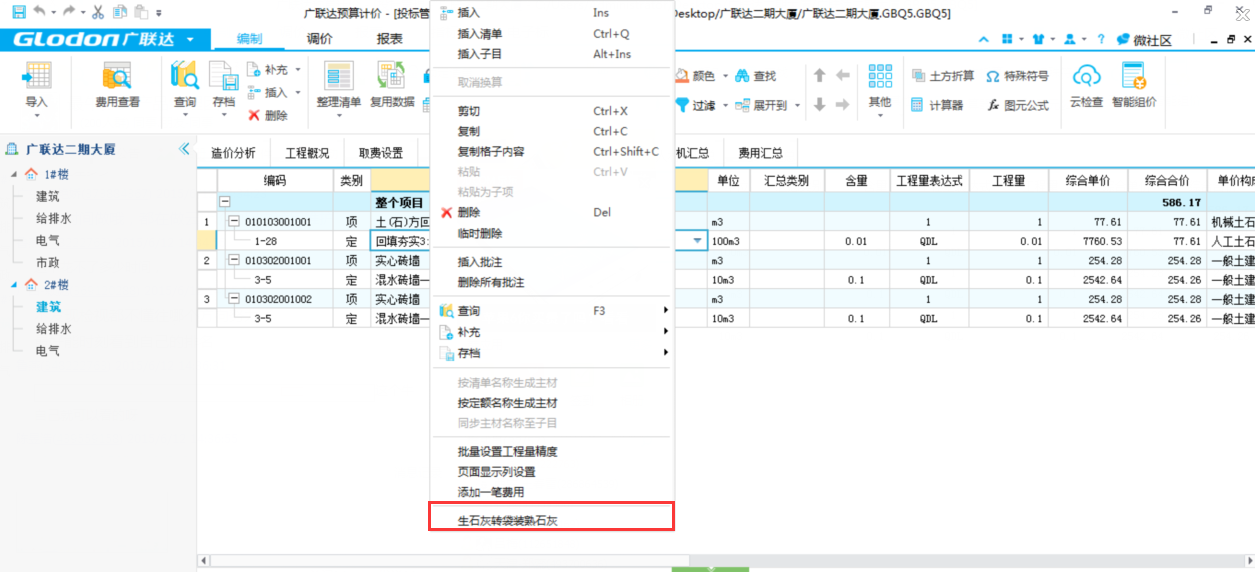
Task: Choose 插入清单 from context menu
Action: click(480, 34)
